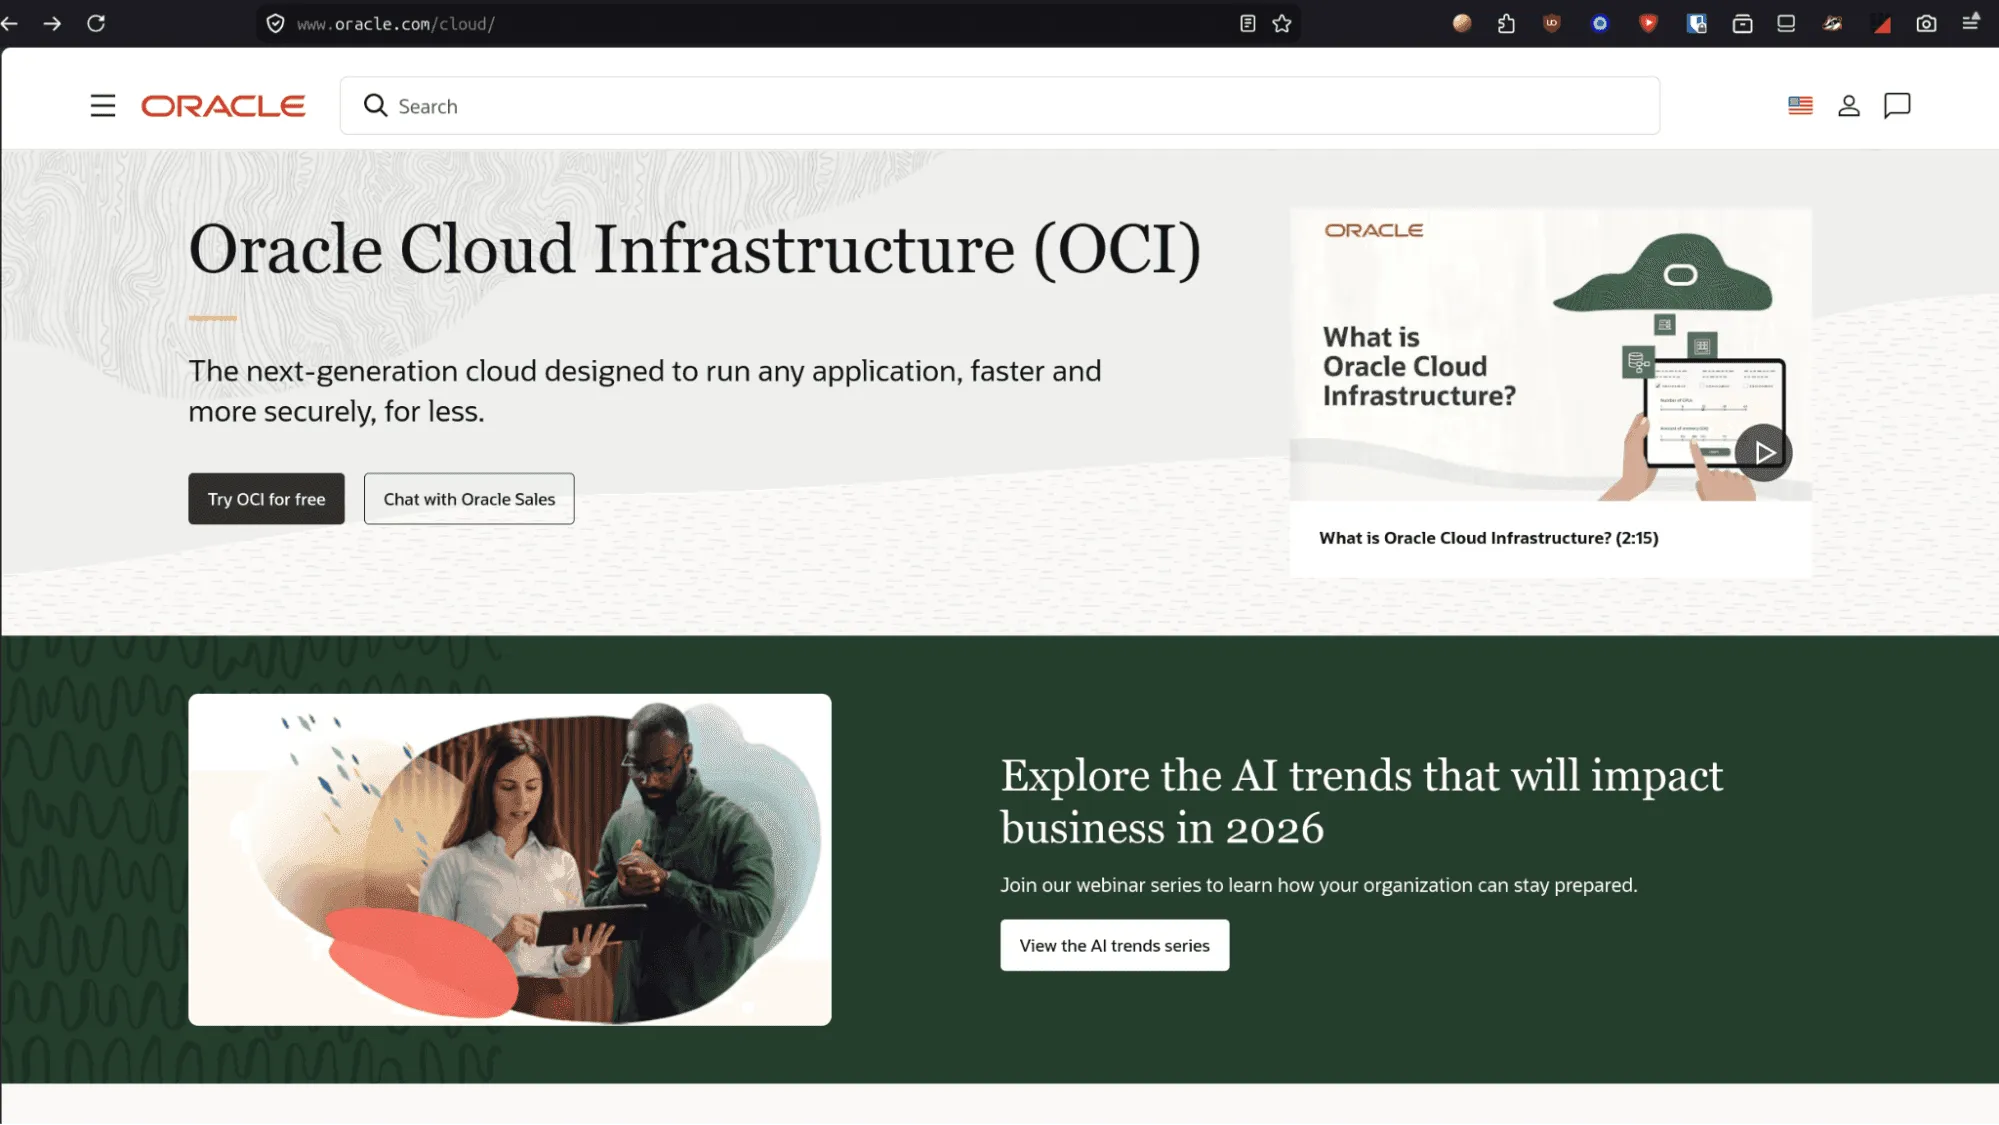Click the Try OCI for free button
The image size is (1999, 1125).
[x=266, y=498]
